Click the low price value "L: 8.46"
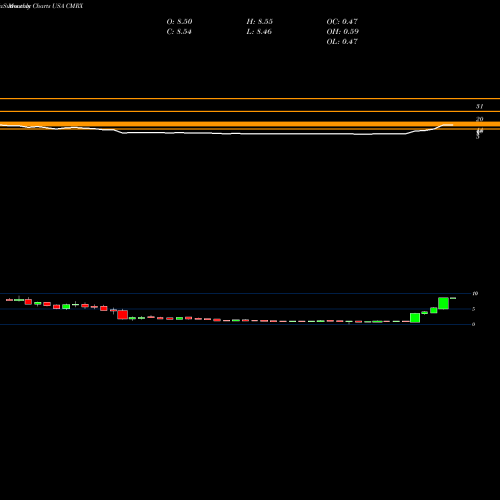Screen dimensions: 500x500 click(x=259, y=31)
